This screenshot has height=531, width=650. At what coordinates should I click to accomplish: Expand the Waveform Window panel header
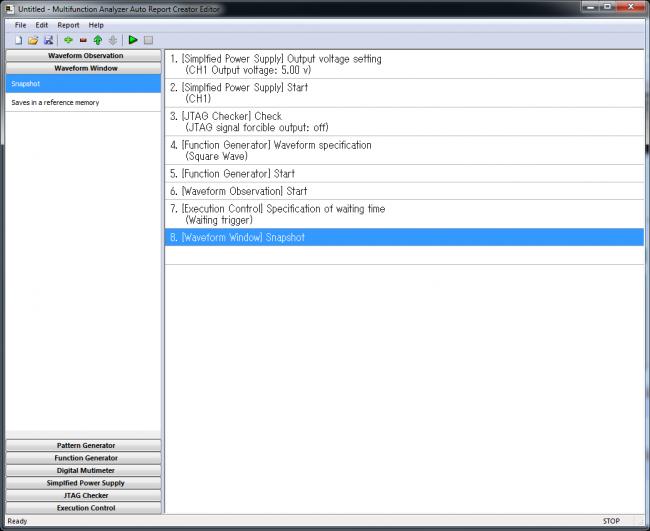(x=84, y=68)
